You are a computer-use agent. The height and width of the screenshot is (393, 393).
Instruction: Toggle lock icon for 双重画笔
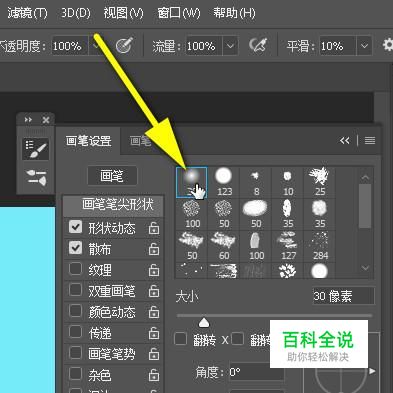pos(154,291)
